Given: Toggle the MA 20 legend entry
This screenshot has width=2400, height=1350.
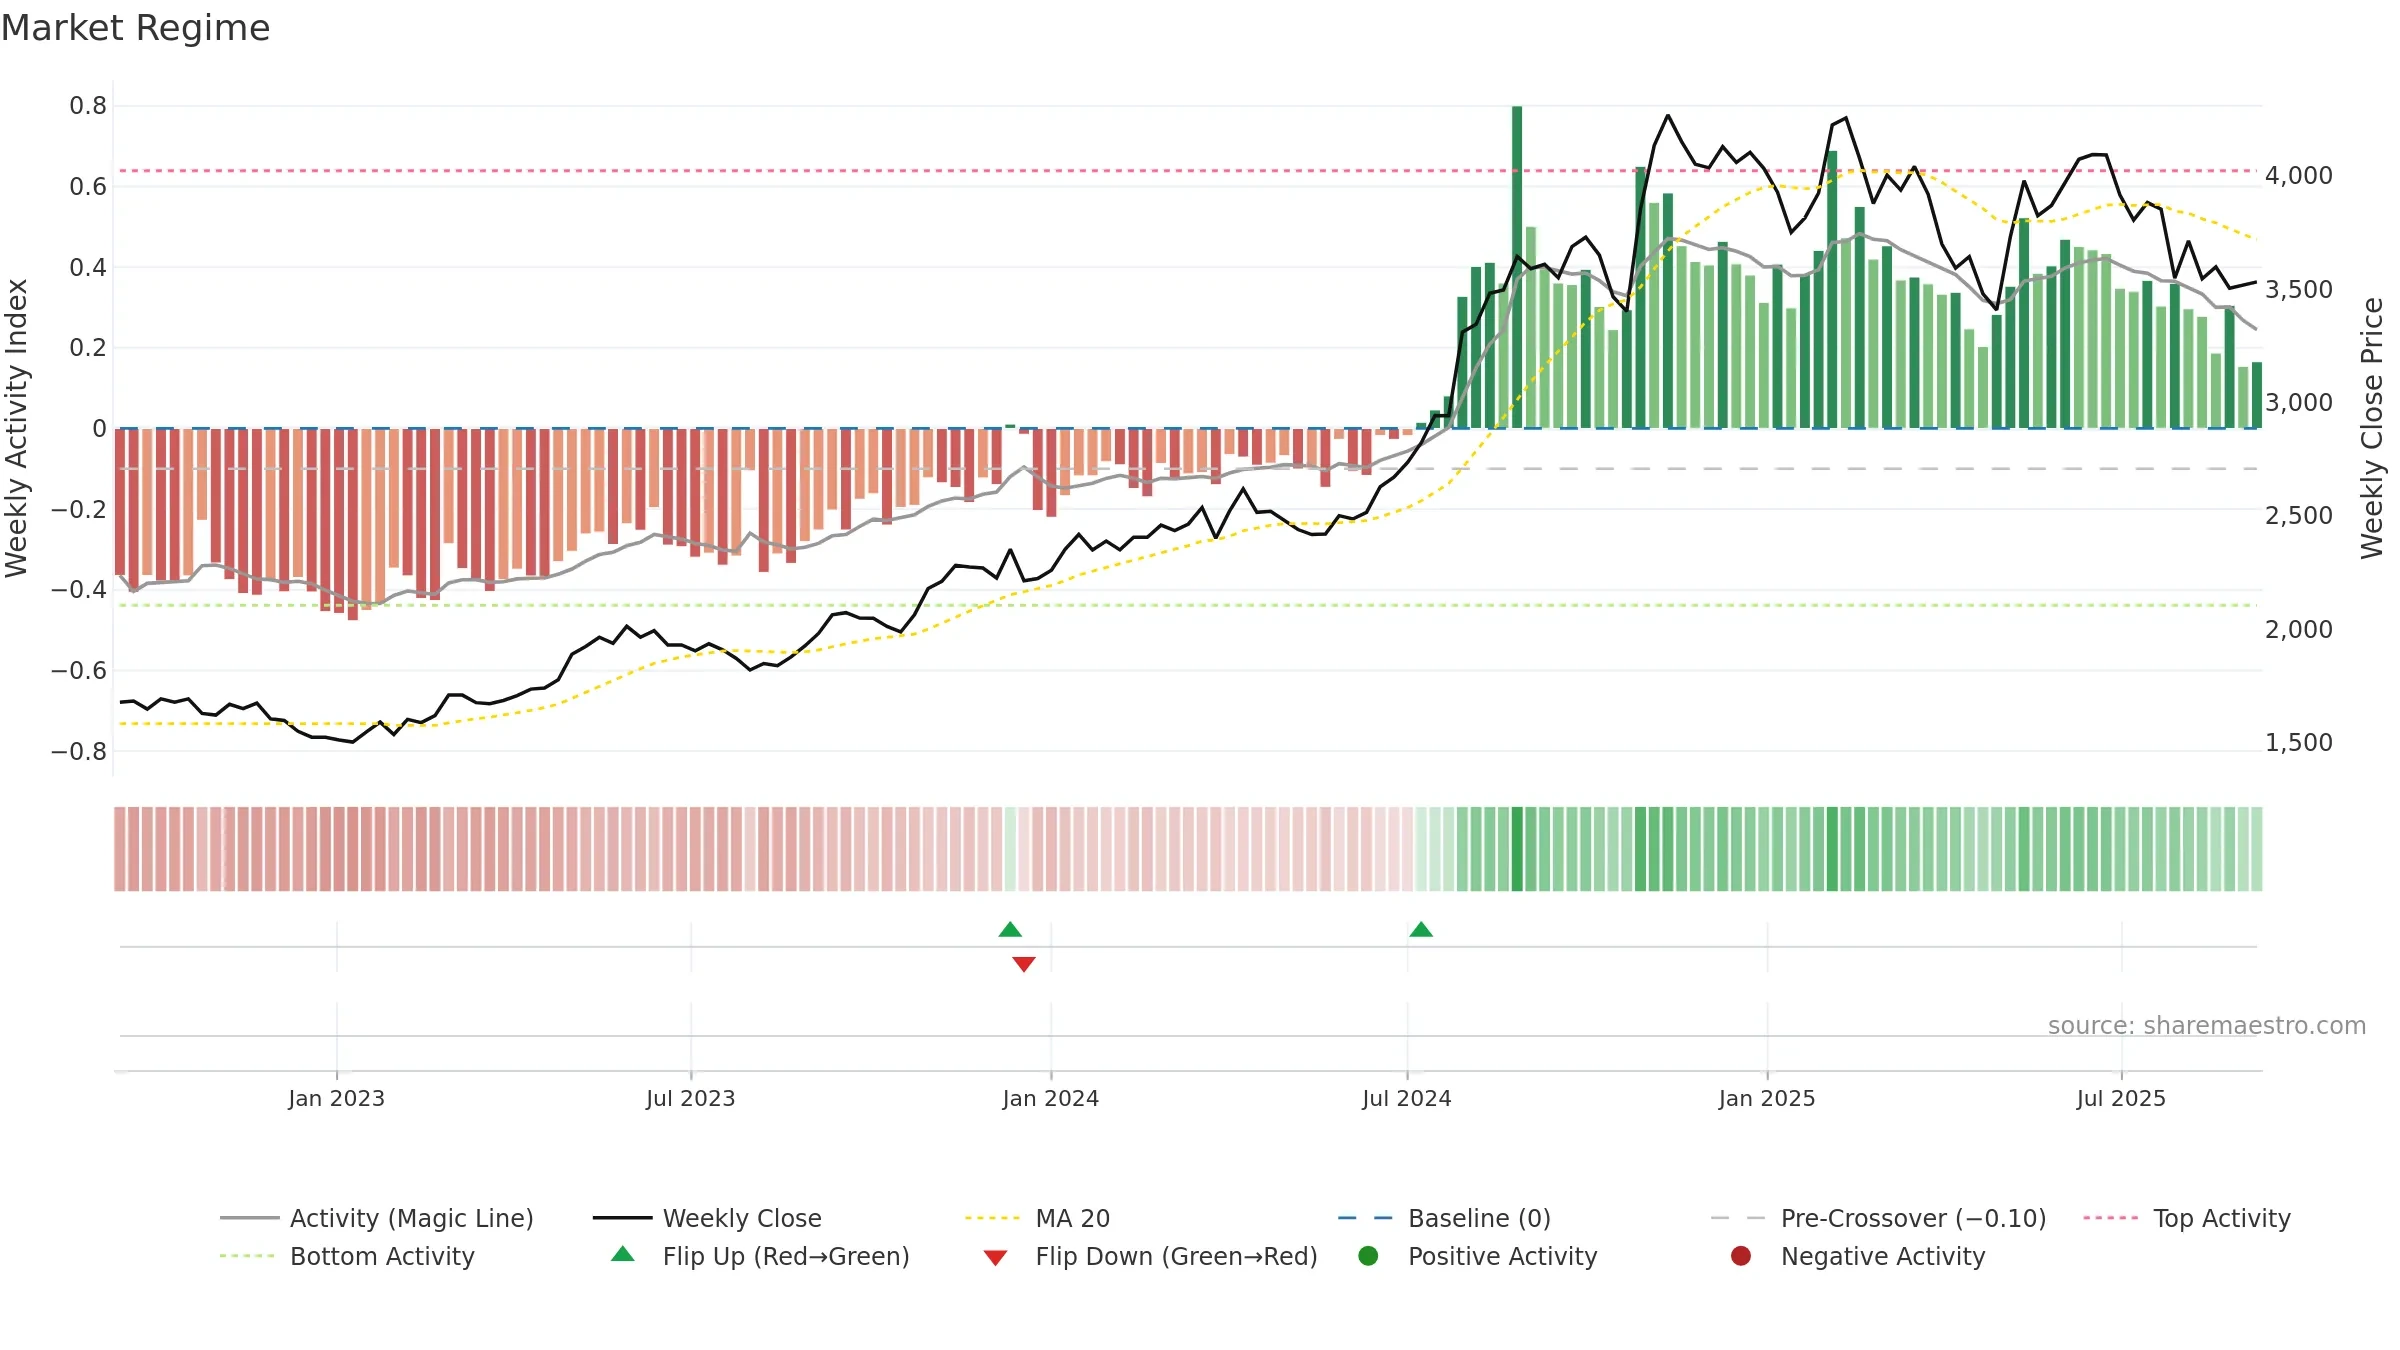Looking at the screenshot, I should tap(1037, 1218).
